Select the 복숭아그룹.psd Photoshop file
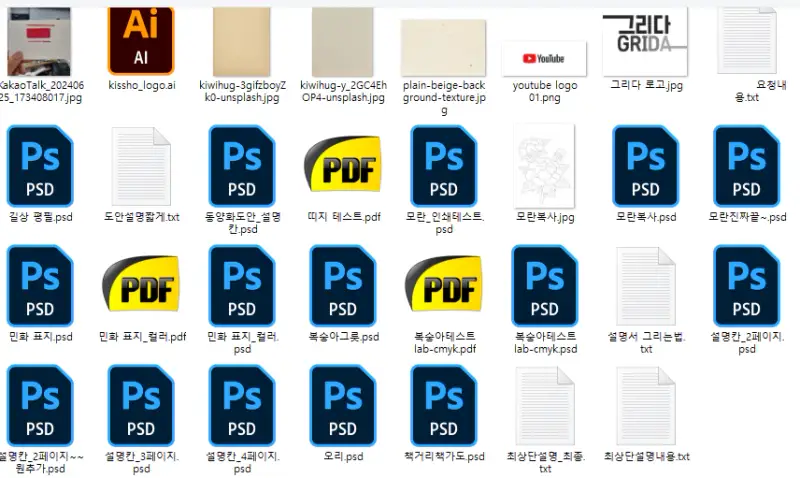 coord(343,286)
